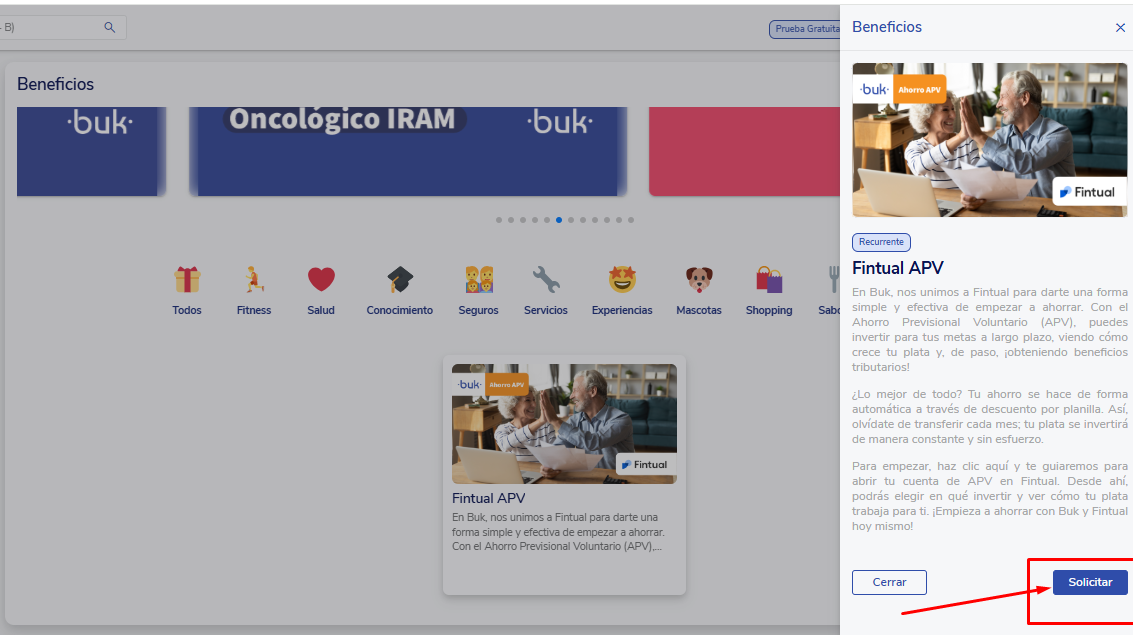Select the Todos gift box category icon
Image resolution: width=1133 pixels, height=635 pixels.
tap(186, 280)
